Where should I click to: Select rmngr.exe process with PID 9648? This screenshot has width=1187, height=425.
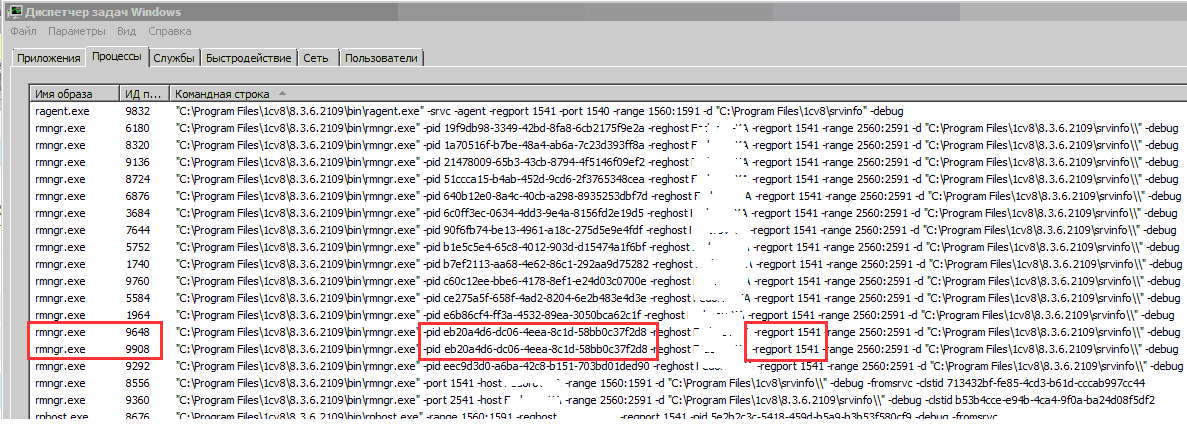point(62,331)
